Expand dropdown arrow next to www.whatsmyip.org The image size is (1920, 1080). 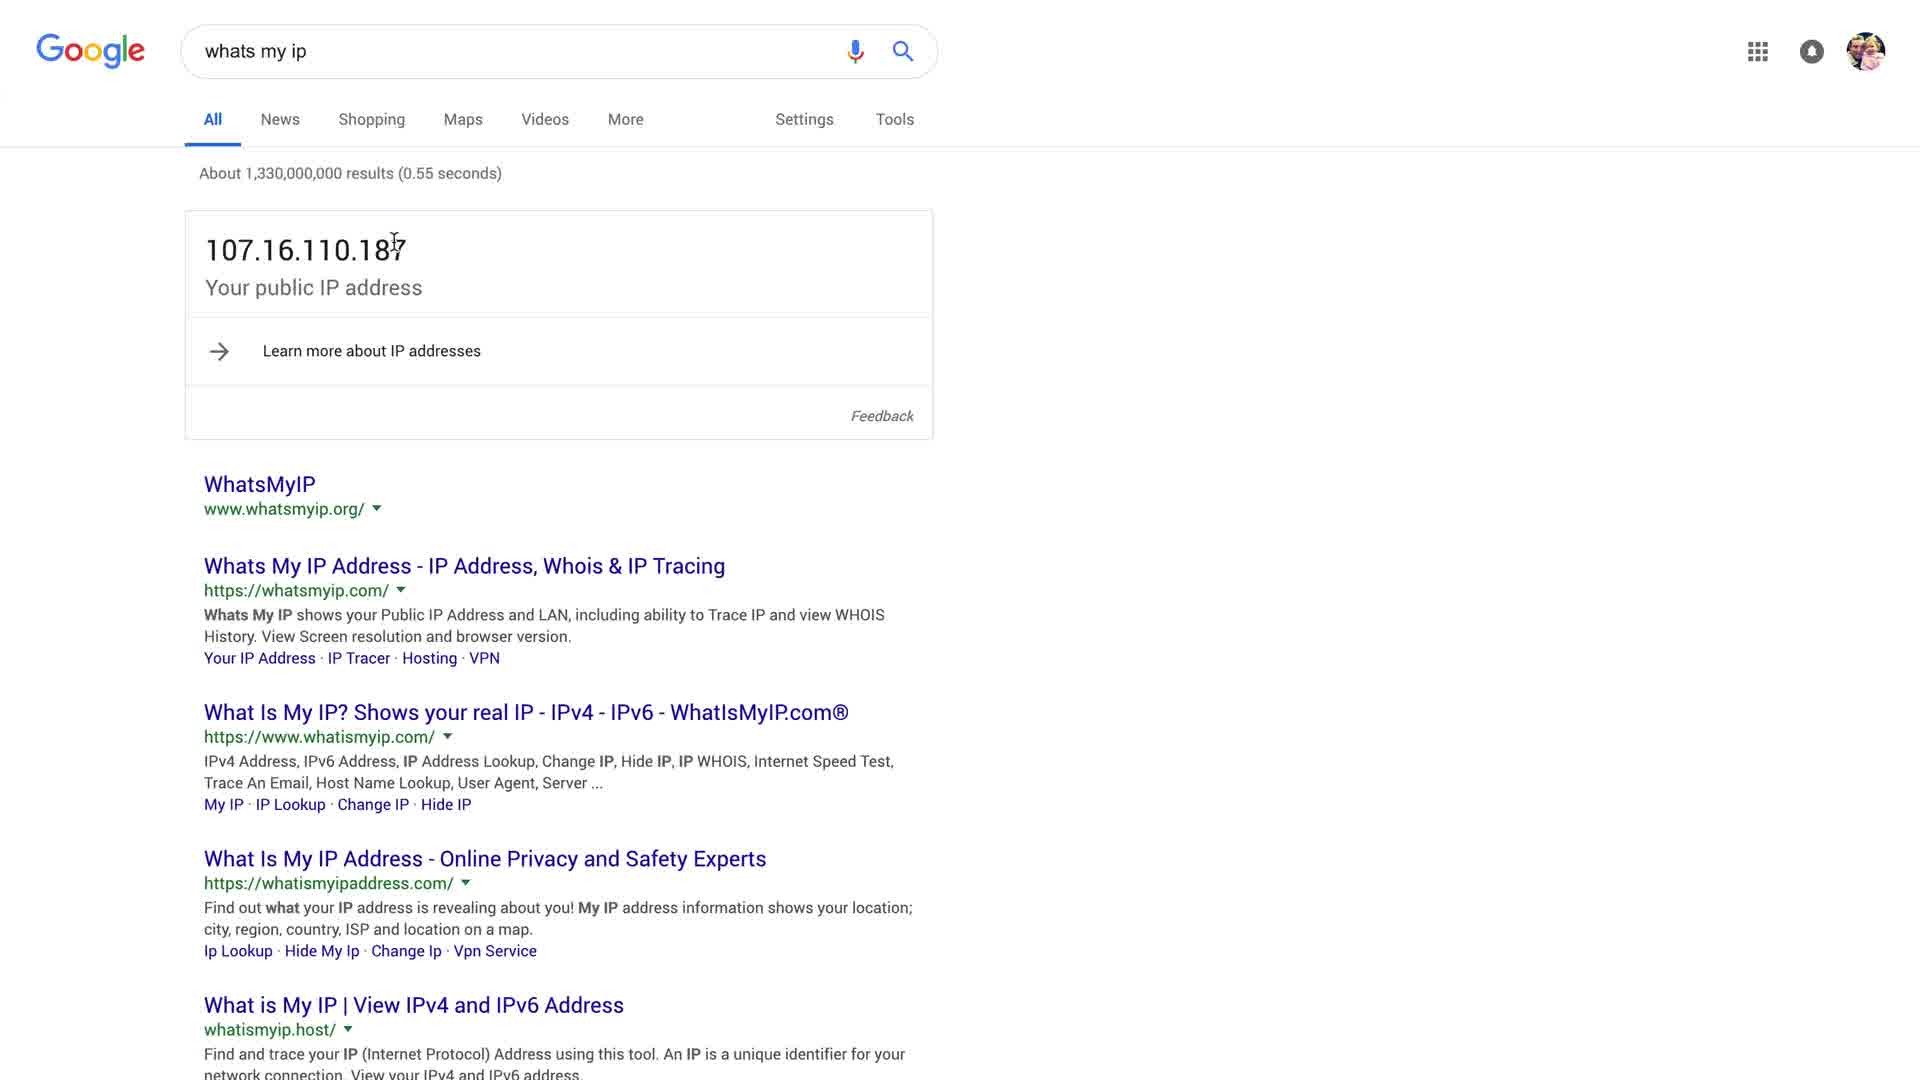coord(377,509)
